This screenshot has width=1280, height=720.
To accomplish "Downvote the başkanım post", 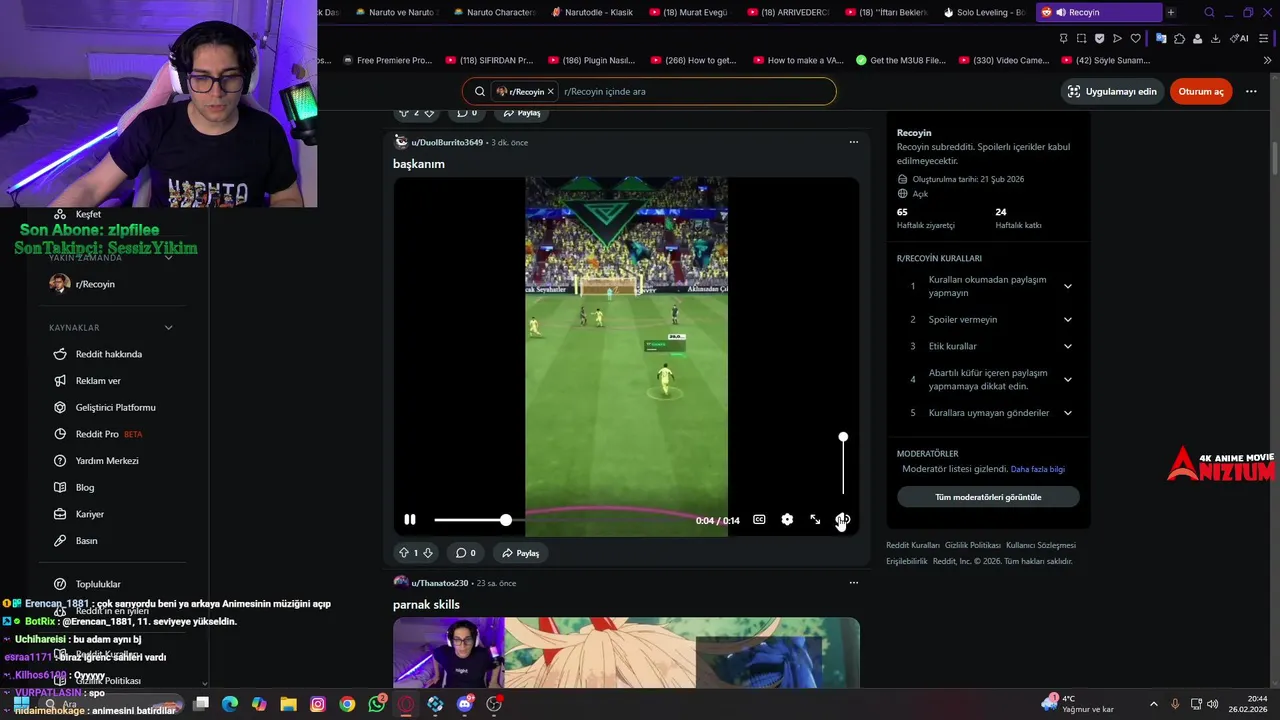I will (x=428, y=553).
